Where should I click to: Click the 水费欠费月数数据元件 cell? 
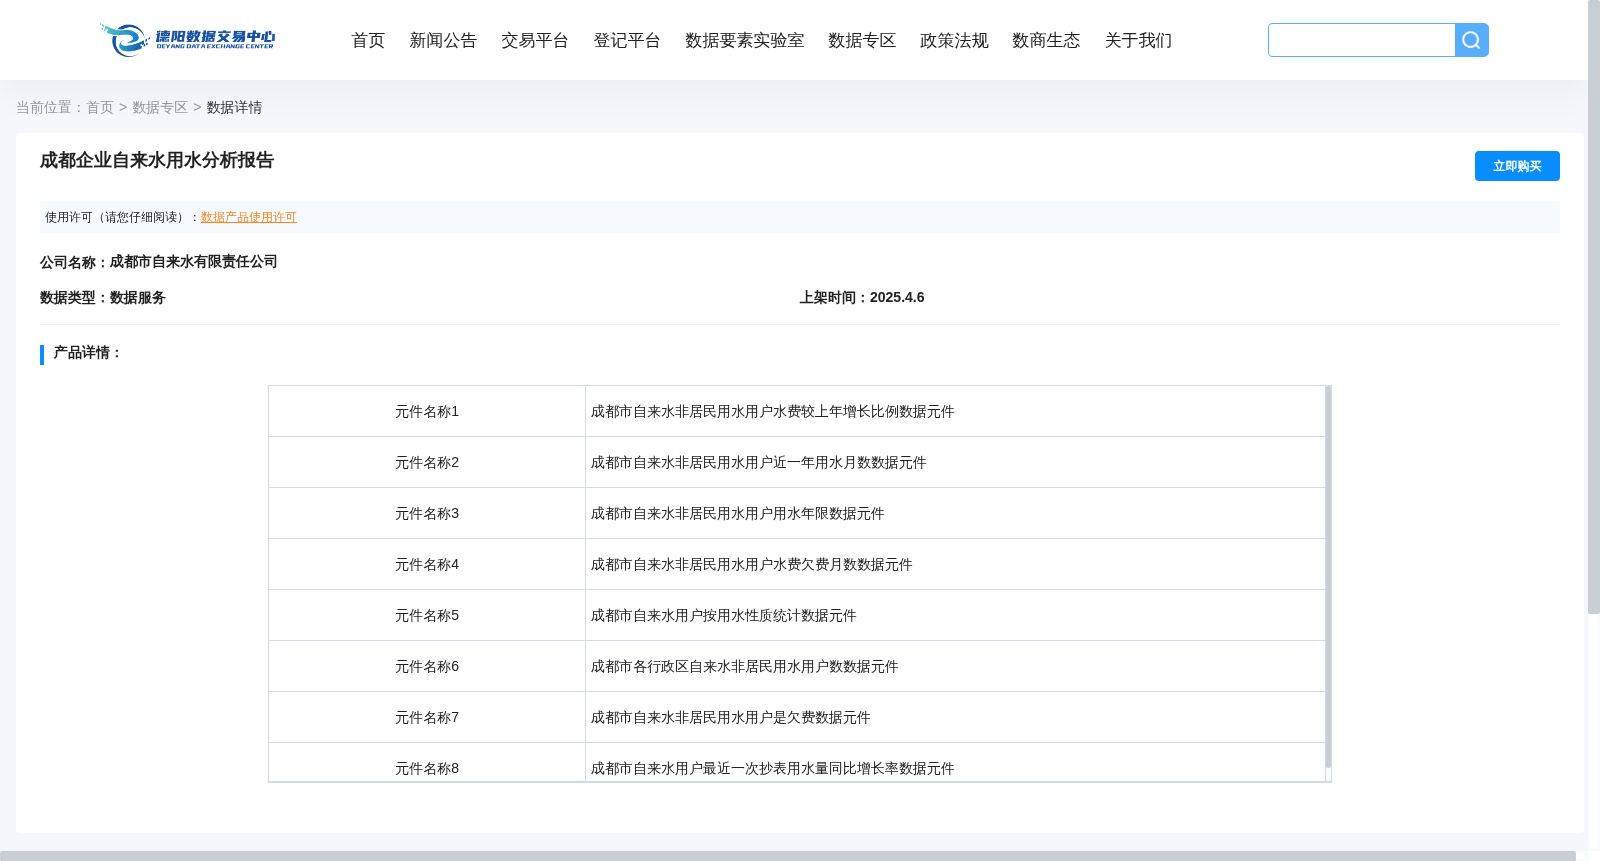pos(956,564)
